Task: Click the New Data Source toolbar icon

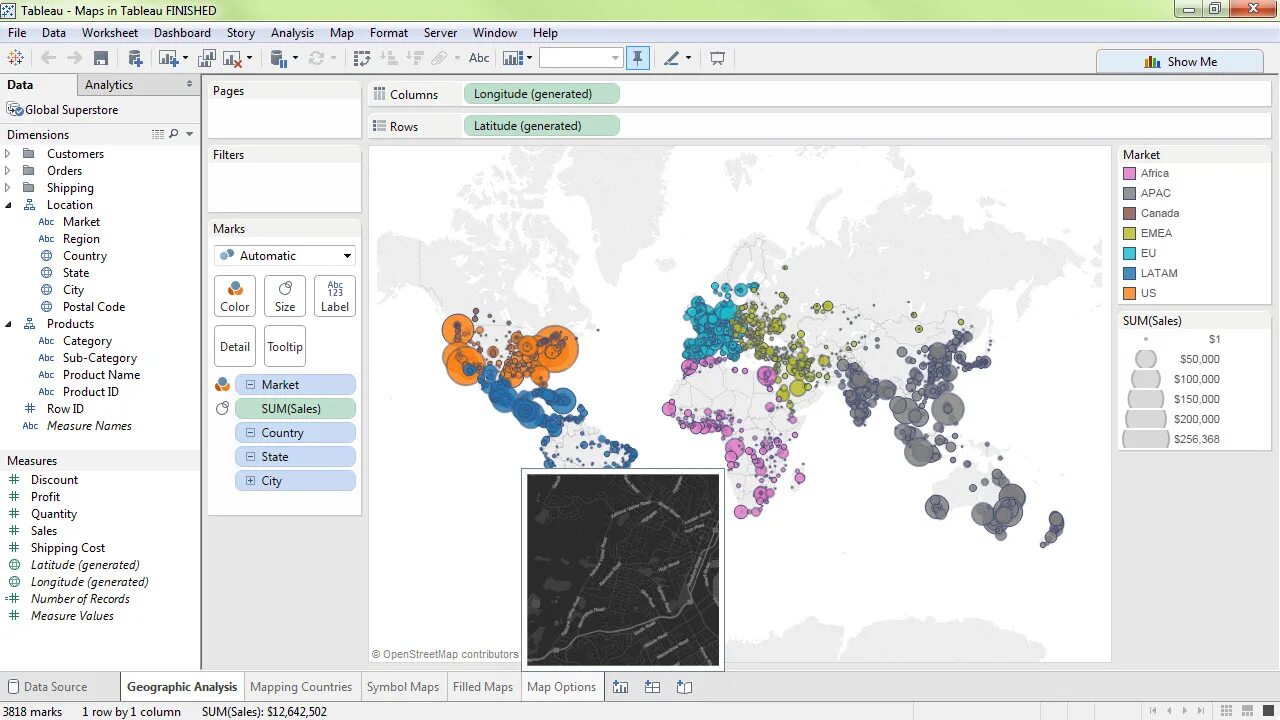Action: click(135, 58)
